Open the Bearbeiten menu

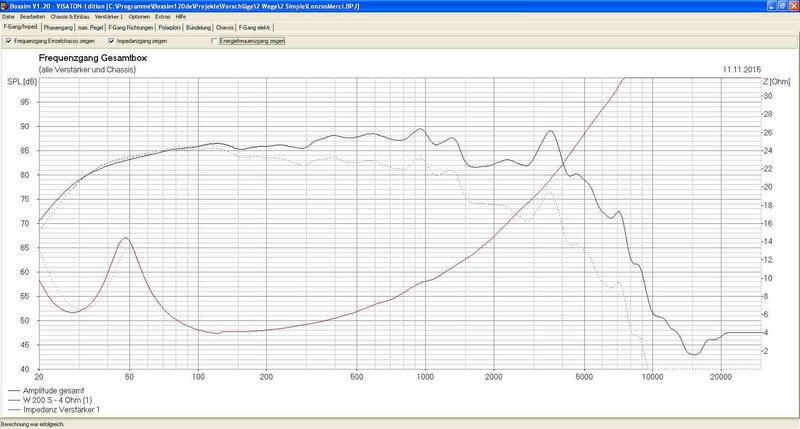click(32, 18)
